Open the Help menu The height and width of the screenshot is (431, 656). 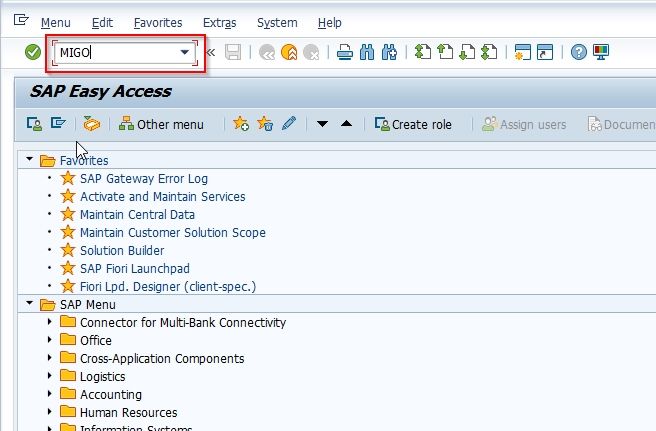(x=330, y=23)
